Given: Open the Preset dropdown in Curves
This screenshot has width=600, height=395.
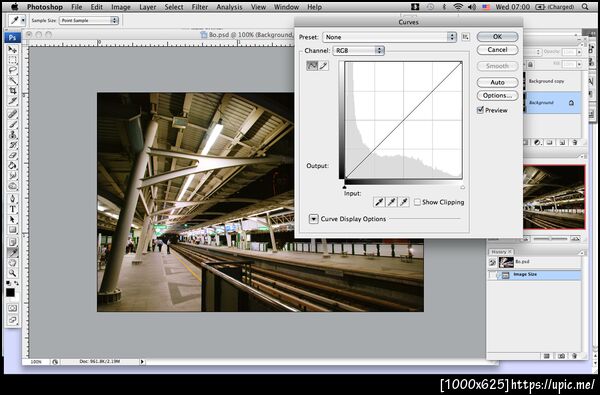Looking at the screenshot, I should pyautogui.click(x=390, y=37).
